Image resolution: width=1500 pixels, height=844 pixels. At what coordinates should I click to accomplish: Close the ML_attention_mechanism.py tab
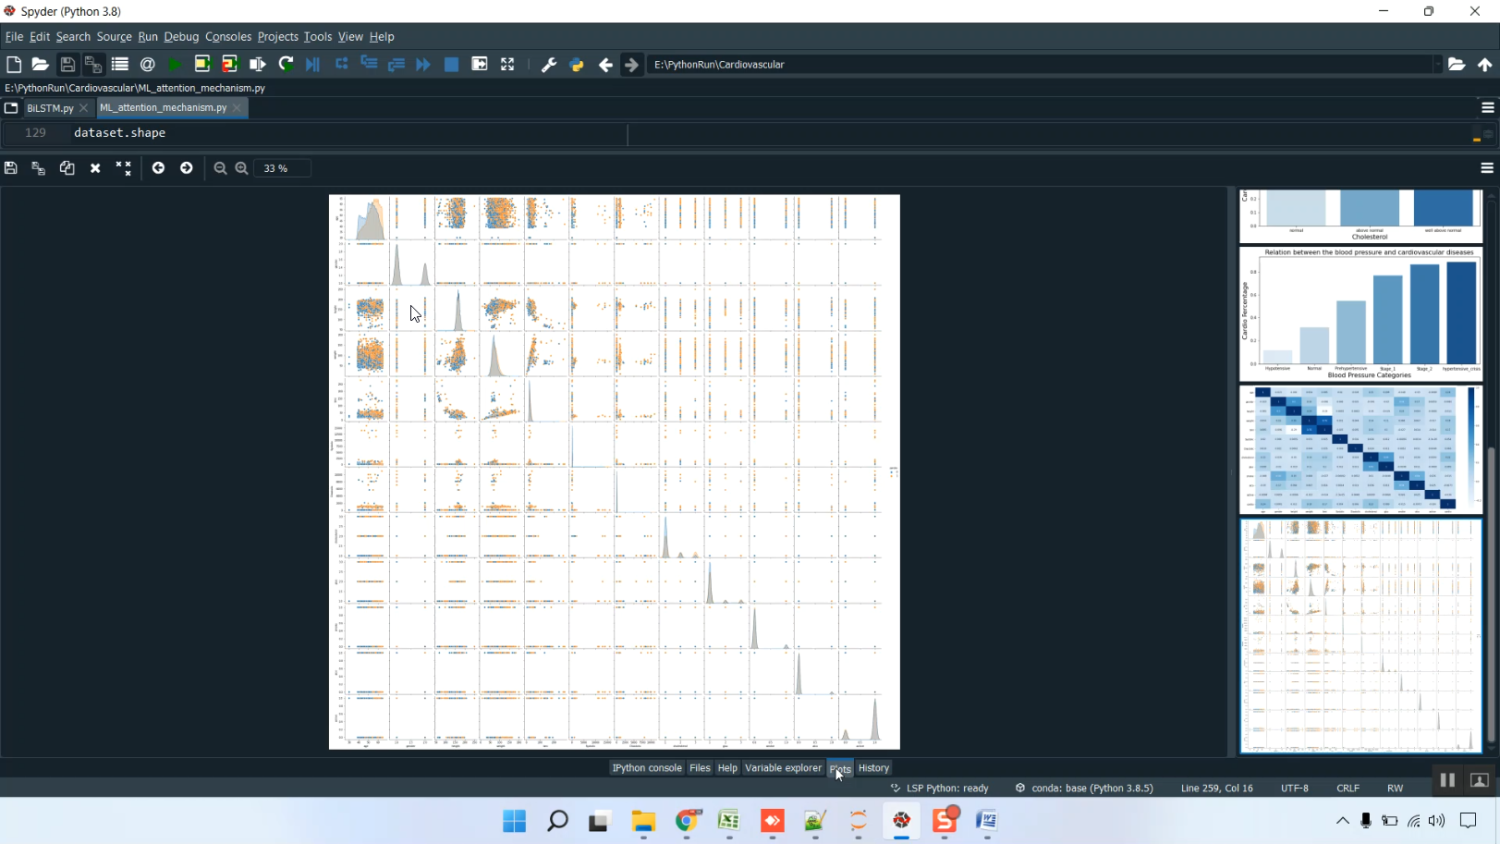tap(237, 108)
